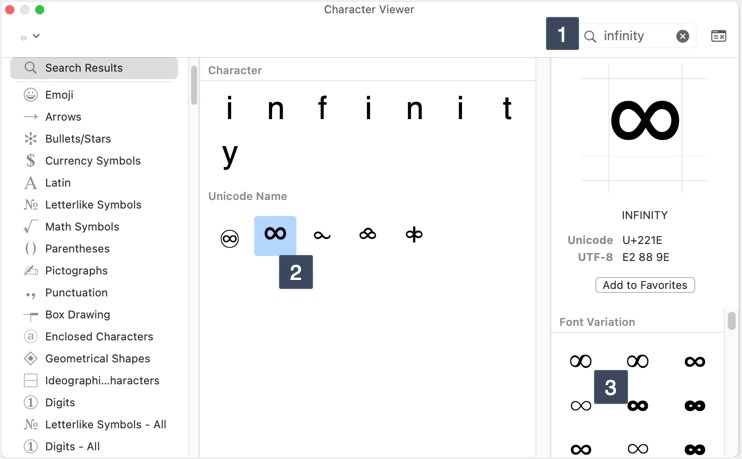This screenshot has height=459, width=742.
Task: Open the action menu chevron dropdown
Action: tap(31, 36)
